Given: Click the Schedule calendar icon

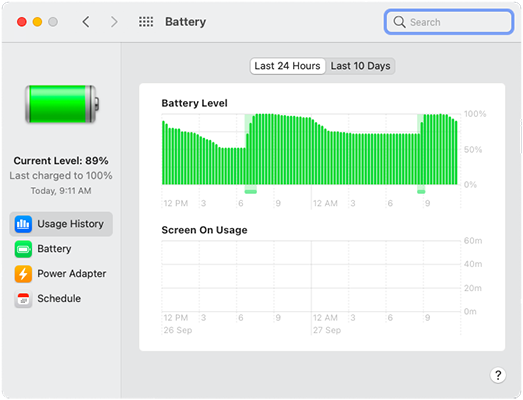Looking at the screenshot, I should (23, 299).
